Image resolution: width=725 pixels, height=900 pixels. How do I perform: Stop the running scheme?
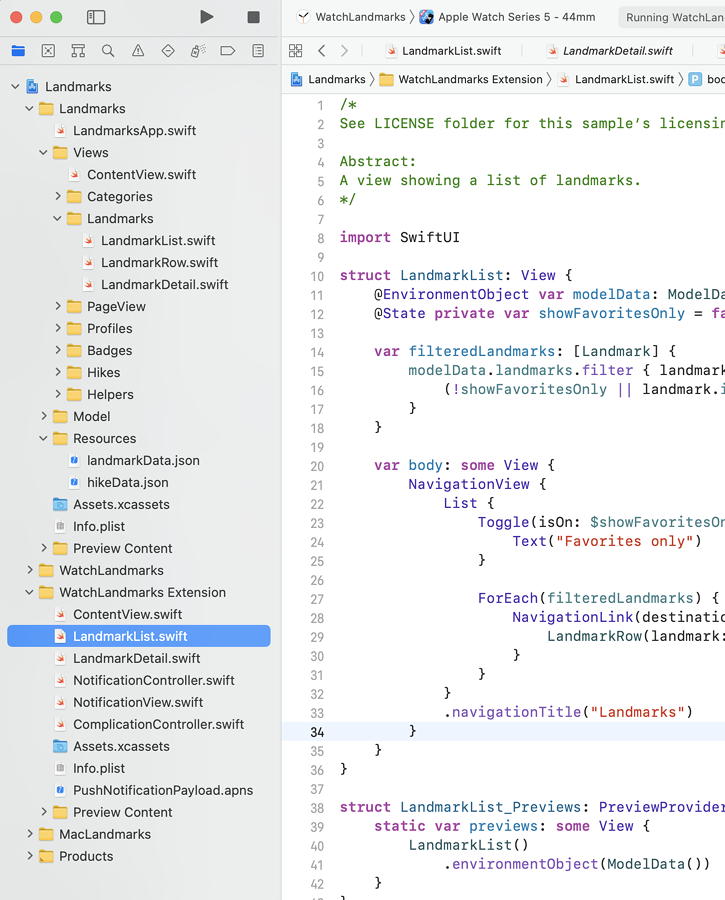tap(253, 17)
